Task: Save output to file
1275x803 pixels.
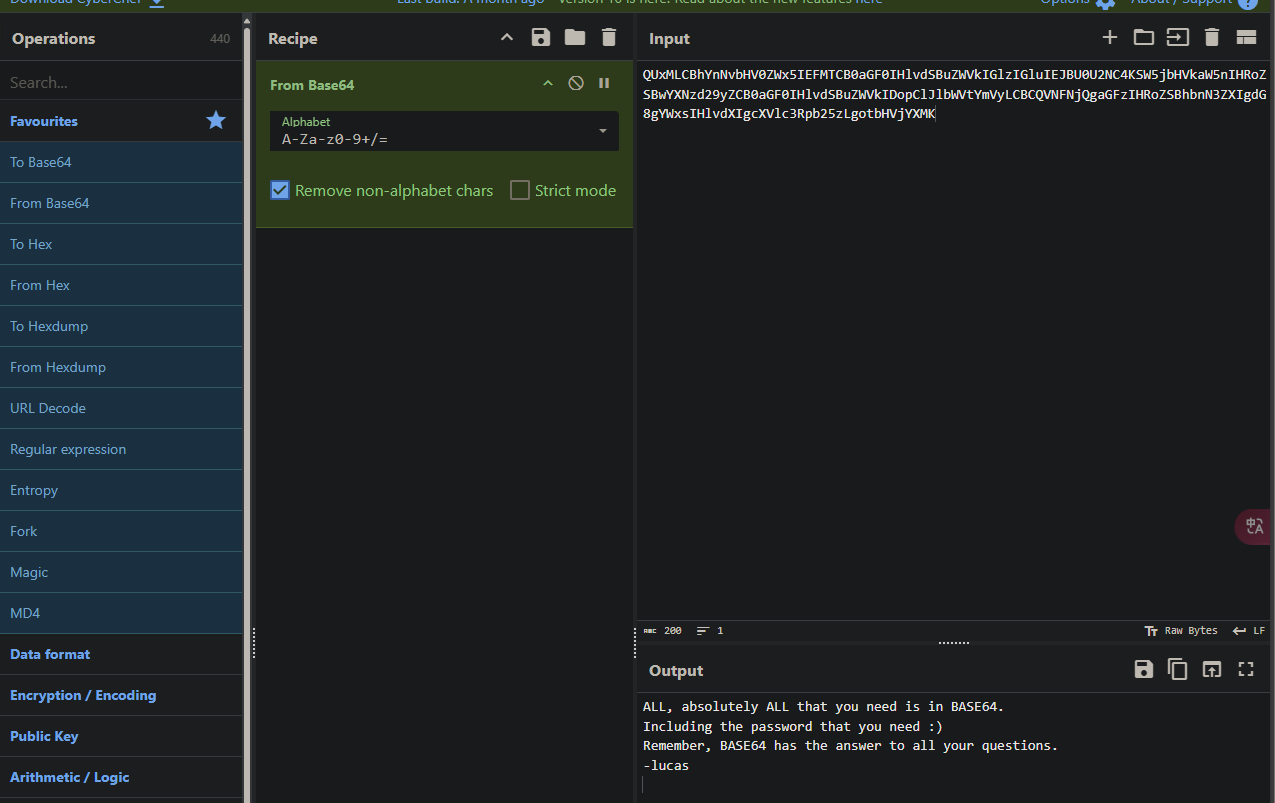Action: 1144,670
